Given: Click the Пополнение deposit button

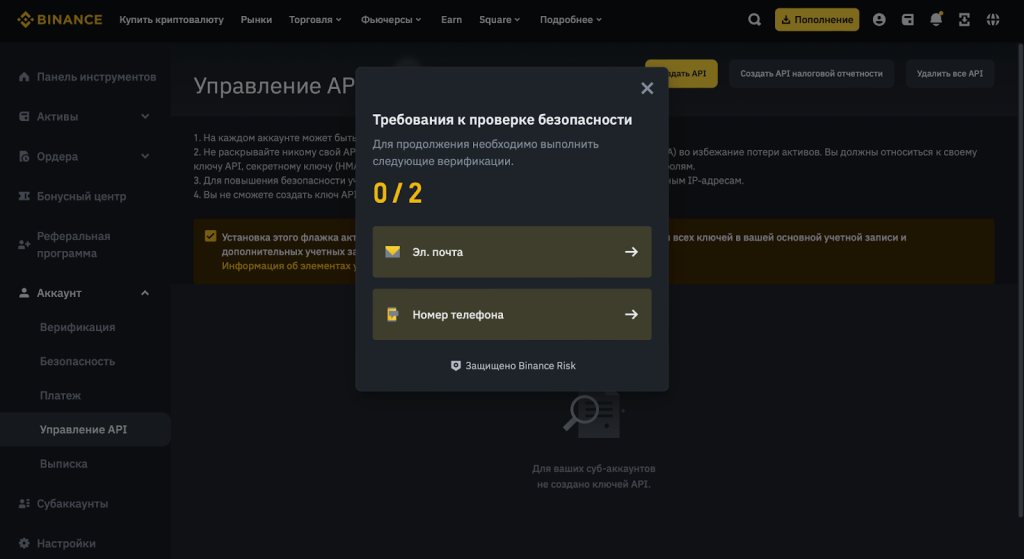Looking at the screenshot, I should (817, 20).
